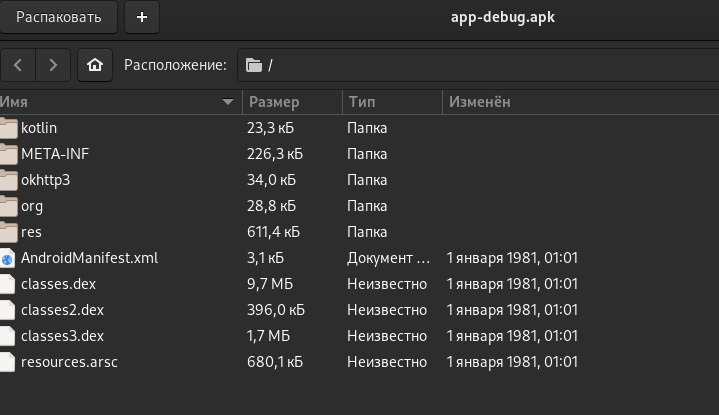The width and height of the screenshot is (719, 415).
Task: Select the res folder name
Action: coord(31,232)
